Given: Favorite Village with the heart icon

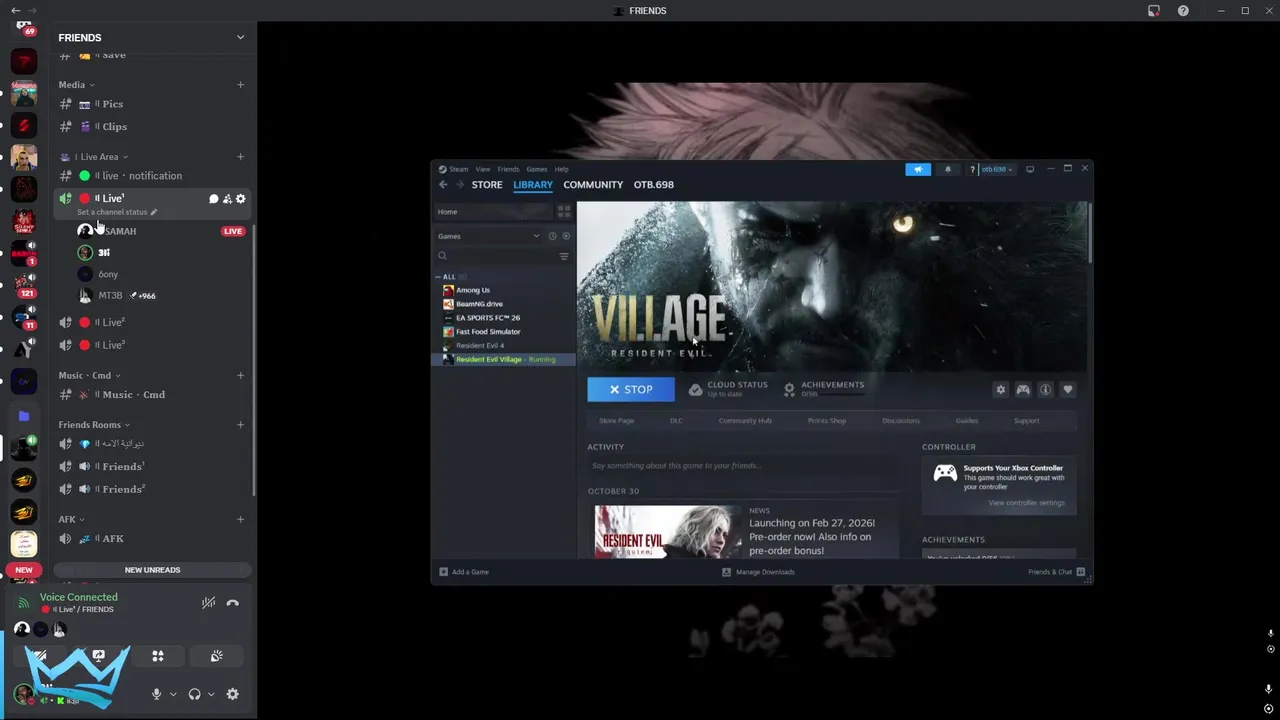Looking at the screenshot, I should [x=1068, y=390].
